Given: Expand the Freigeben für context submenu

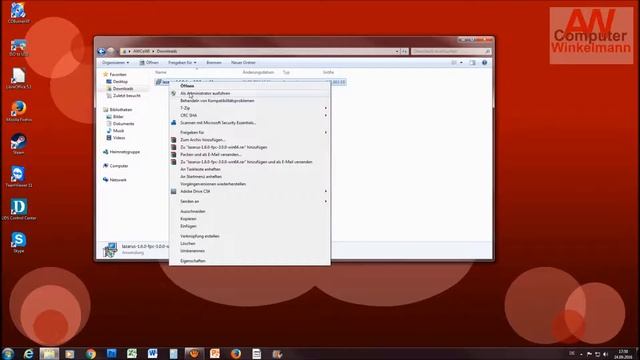Looking at the screenshot, I should coord(250,132).
